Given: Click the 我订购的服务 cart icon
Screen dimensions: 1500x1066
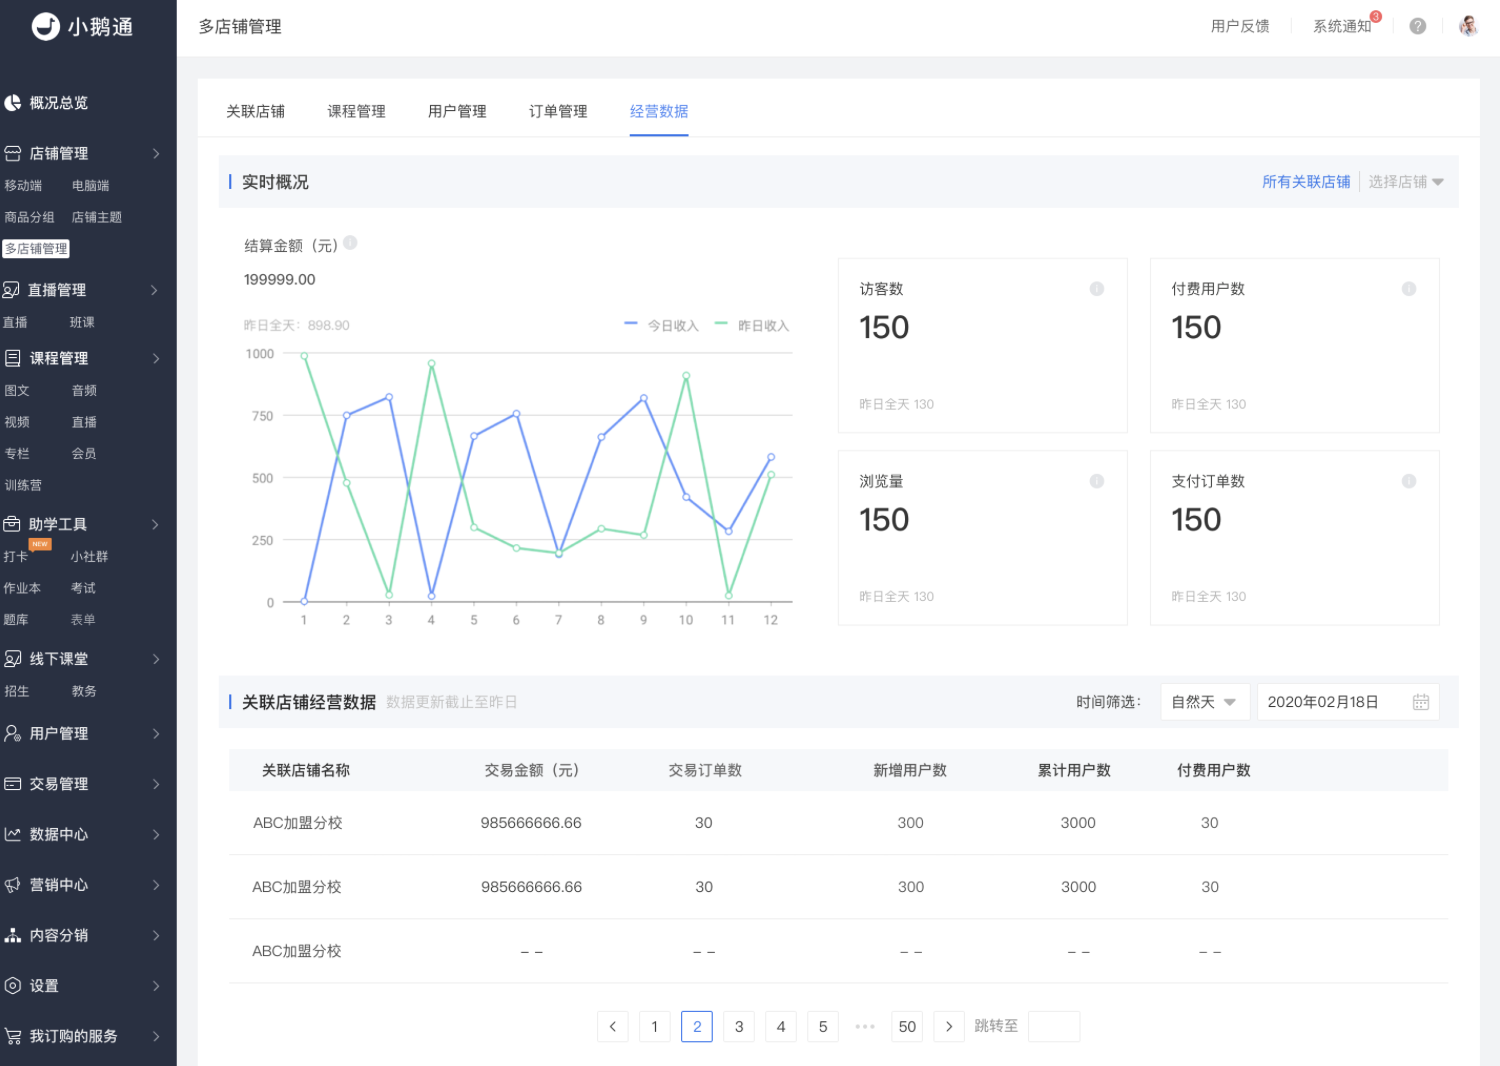Looking at the screenshot, I should pos(13,1036).
